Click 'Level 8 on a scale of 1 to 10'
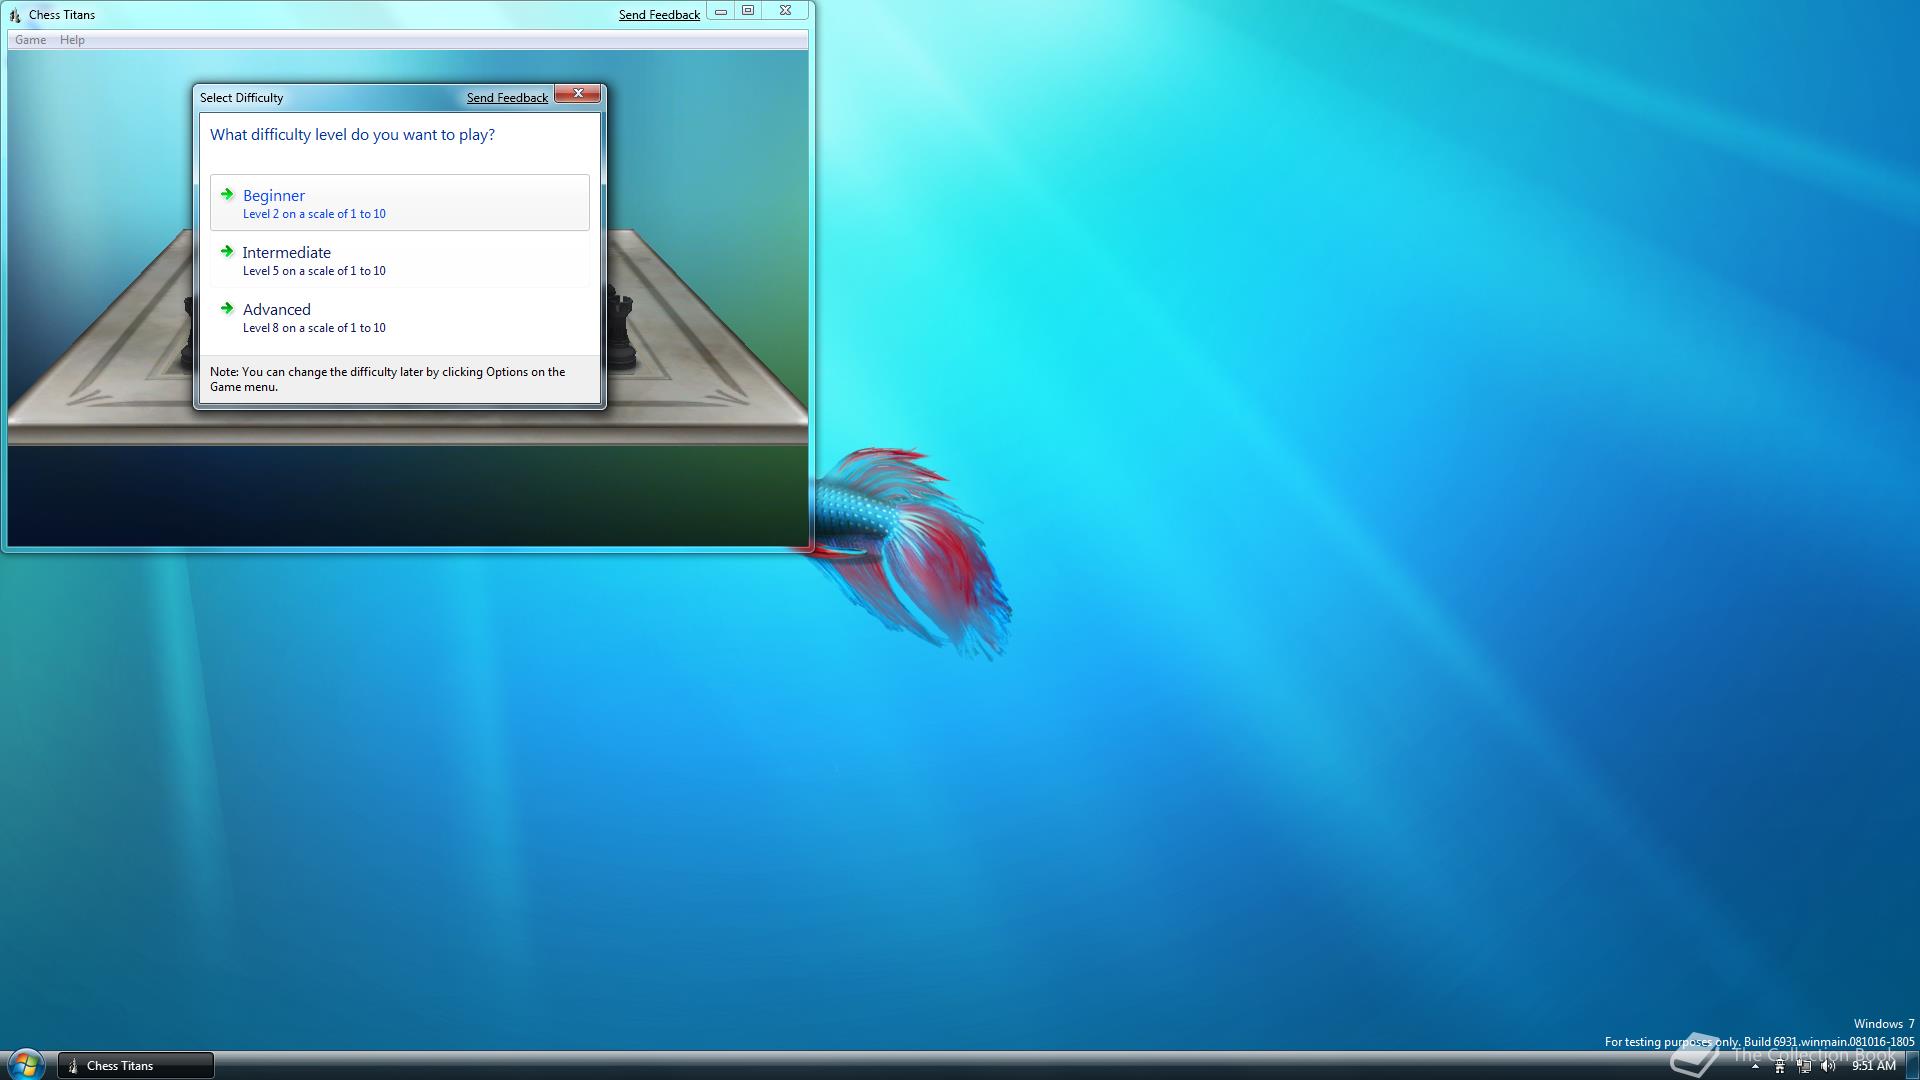Viewport: 1920px width, 1080px height. 314,328
